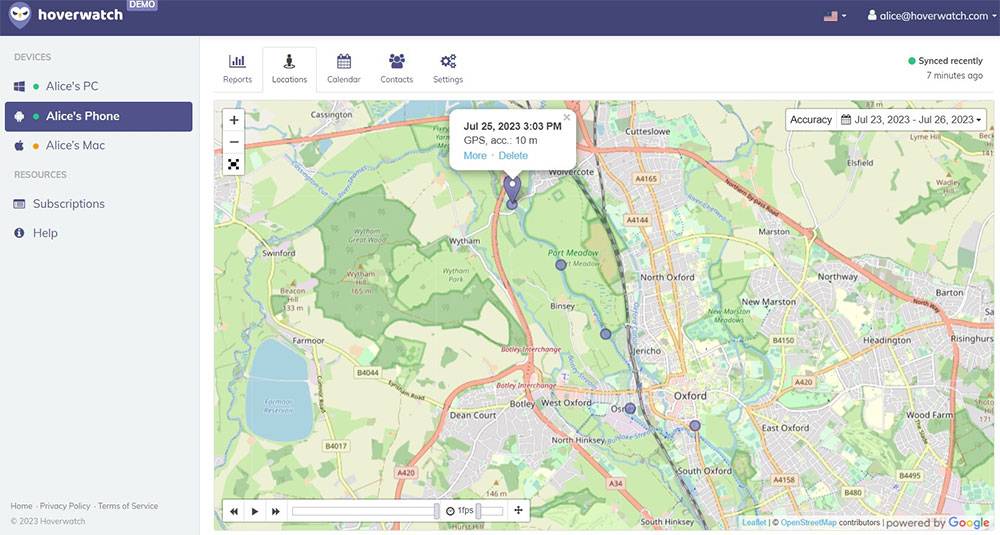Viewport: 1000px width, 535px height.
Task: Switch to the Reports tab
Action: click(x=237, y=69)
